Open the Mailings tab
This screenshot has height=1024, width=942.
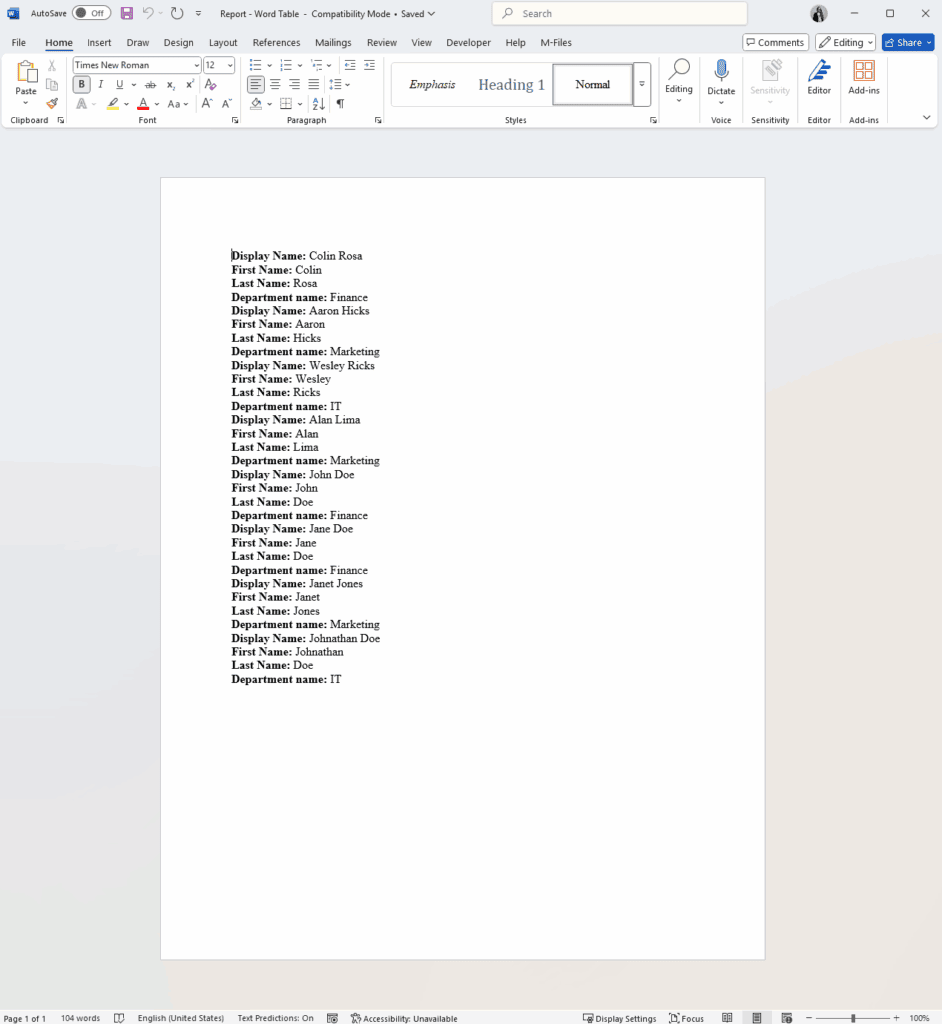coord(332,43)
